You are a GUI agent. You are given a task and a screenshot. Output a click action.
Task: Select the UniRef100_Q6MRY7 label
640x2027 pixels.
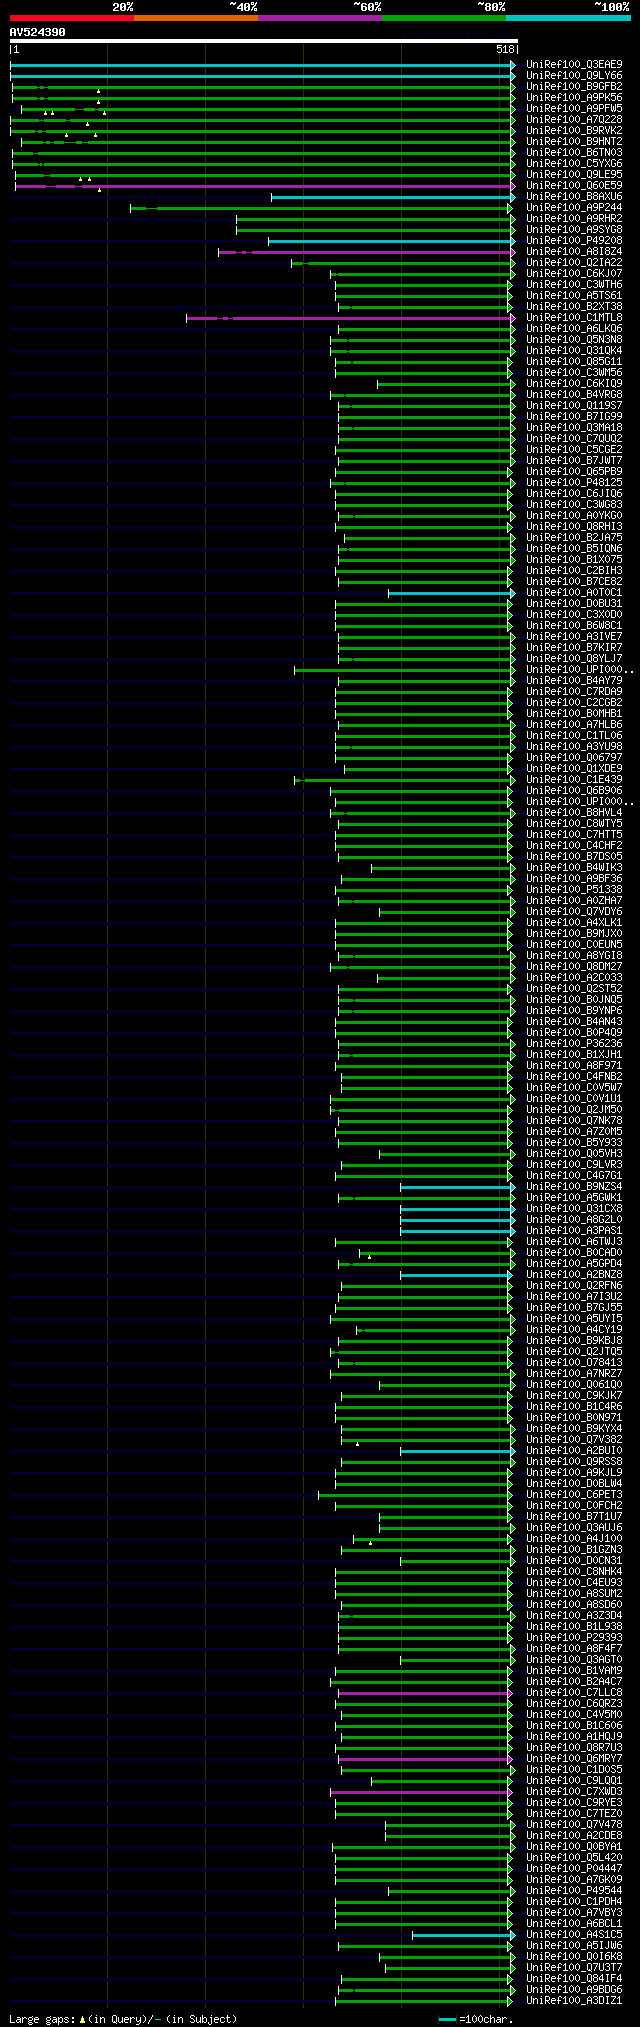coord(574,1759)
